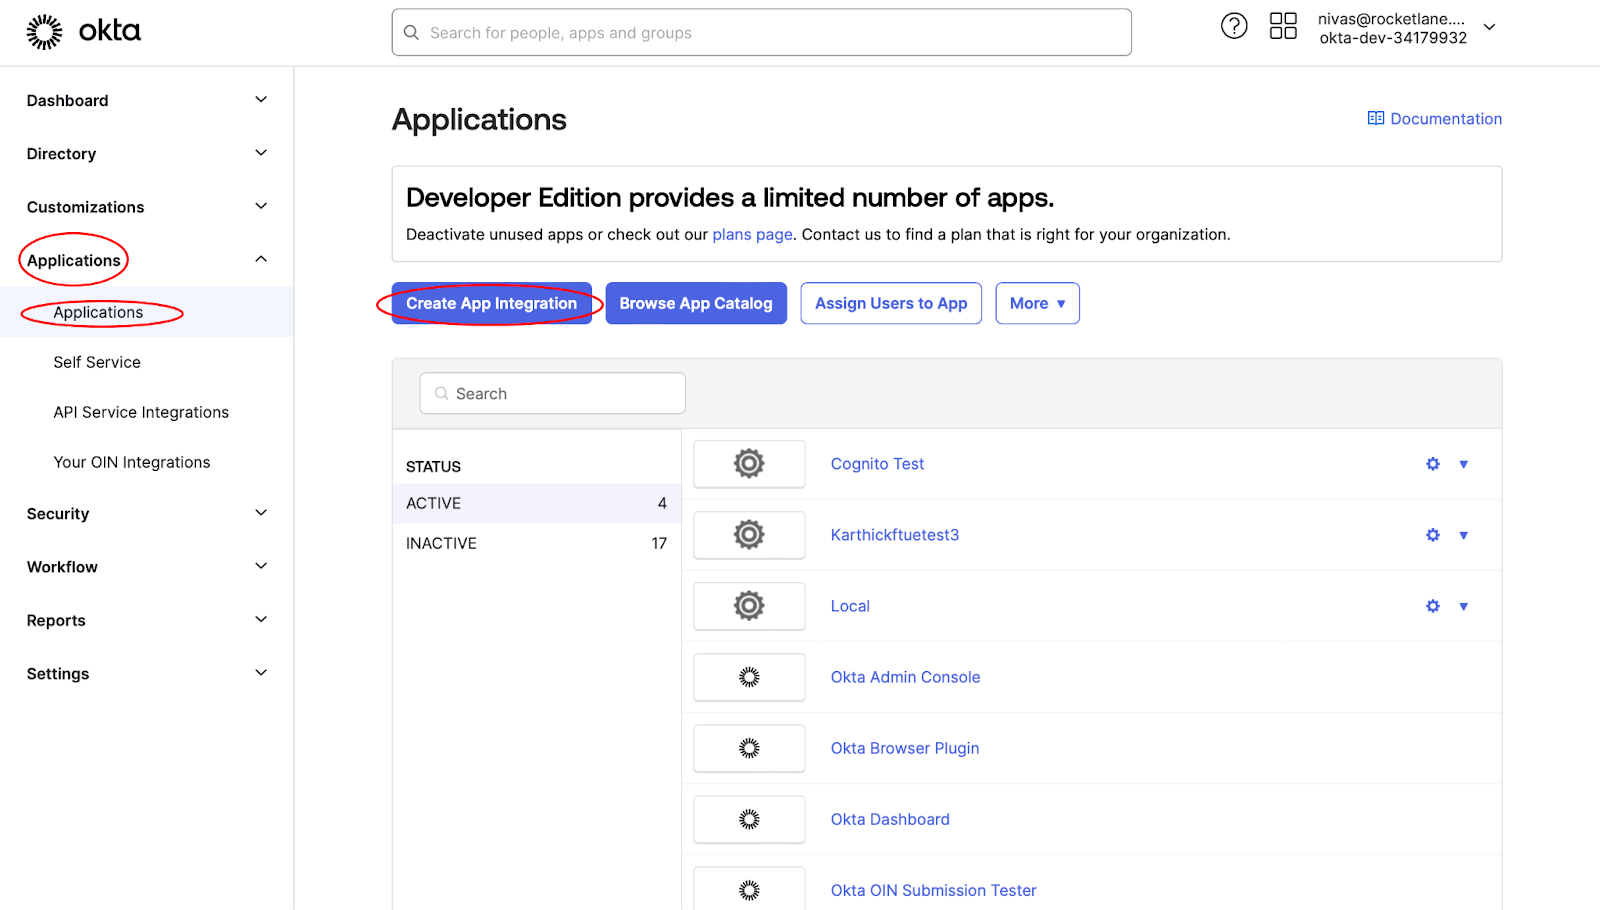Open action dropdown arrow for Karthickftuetest3
This screenshot has width=1600, height=910.
1463,535
